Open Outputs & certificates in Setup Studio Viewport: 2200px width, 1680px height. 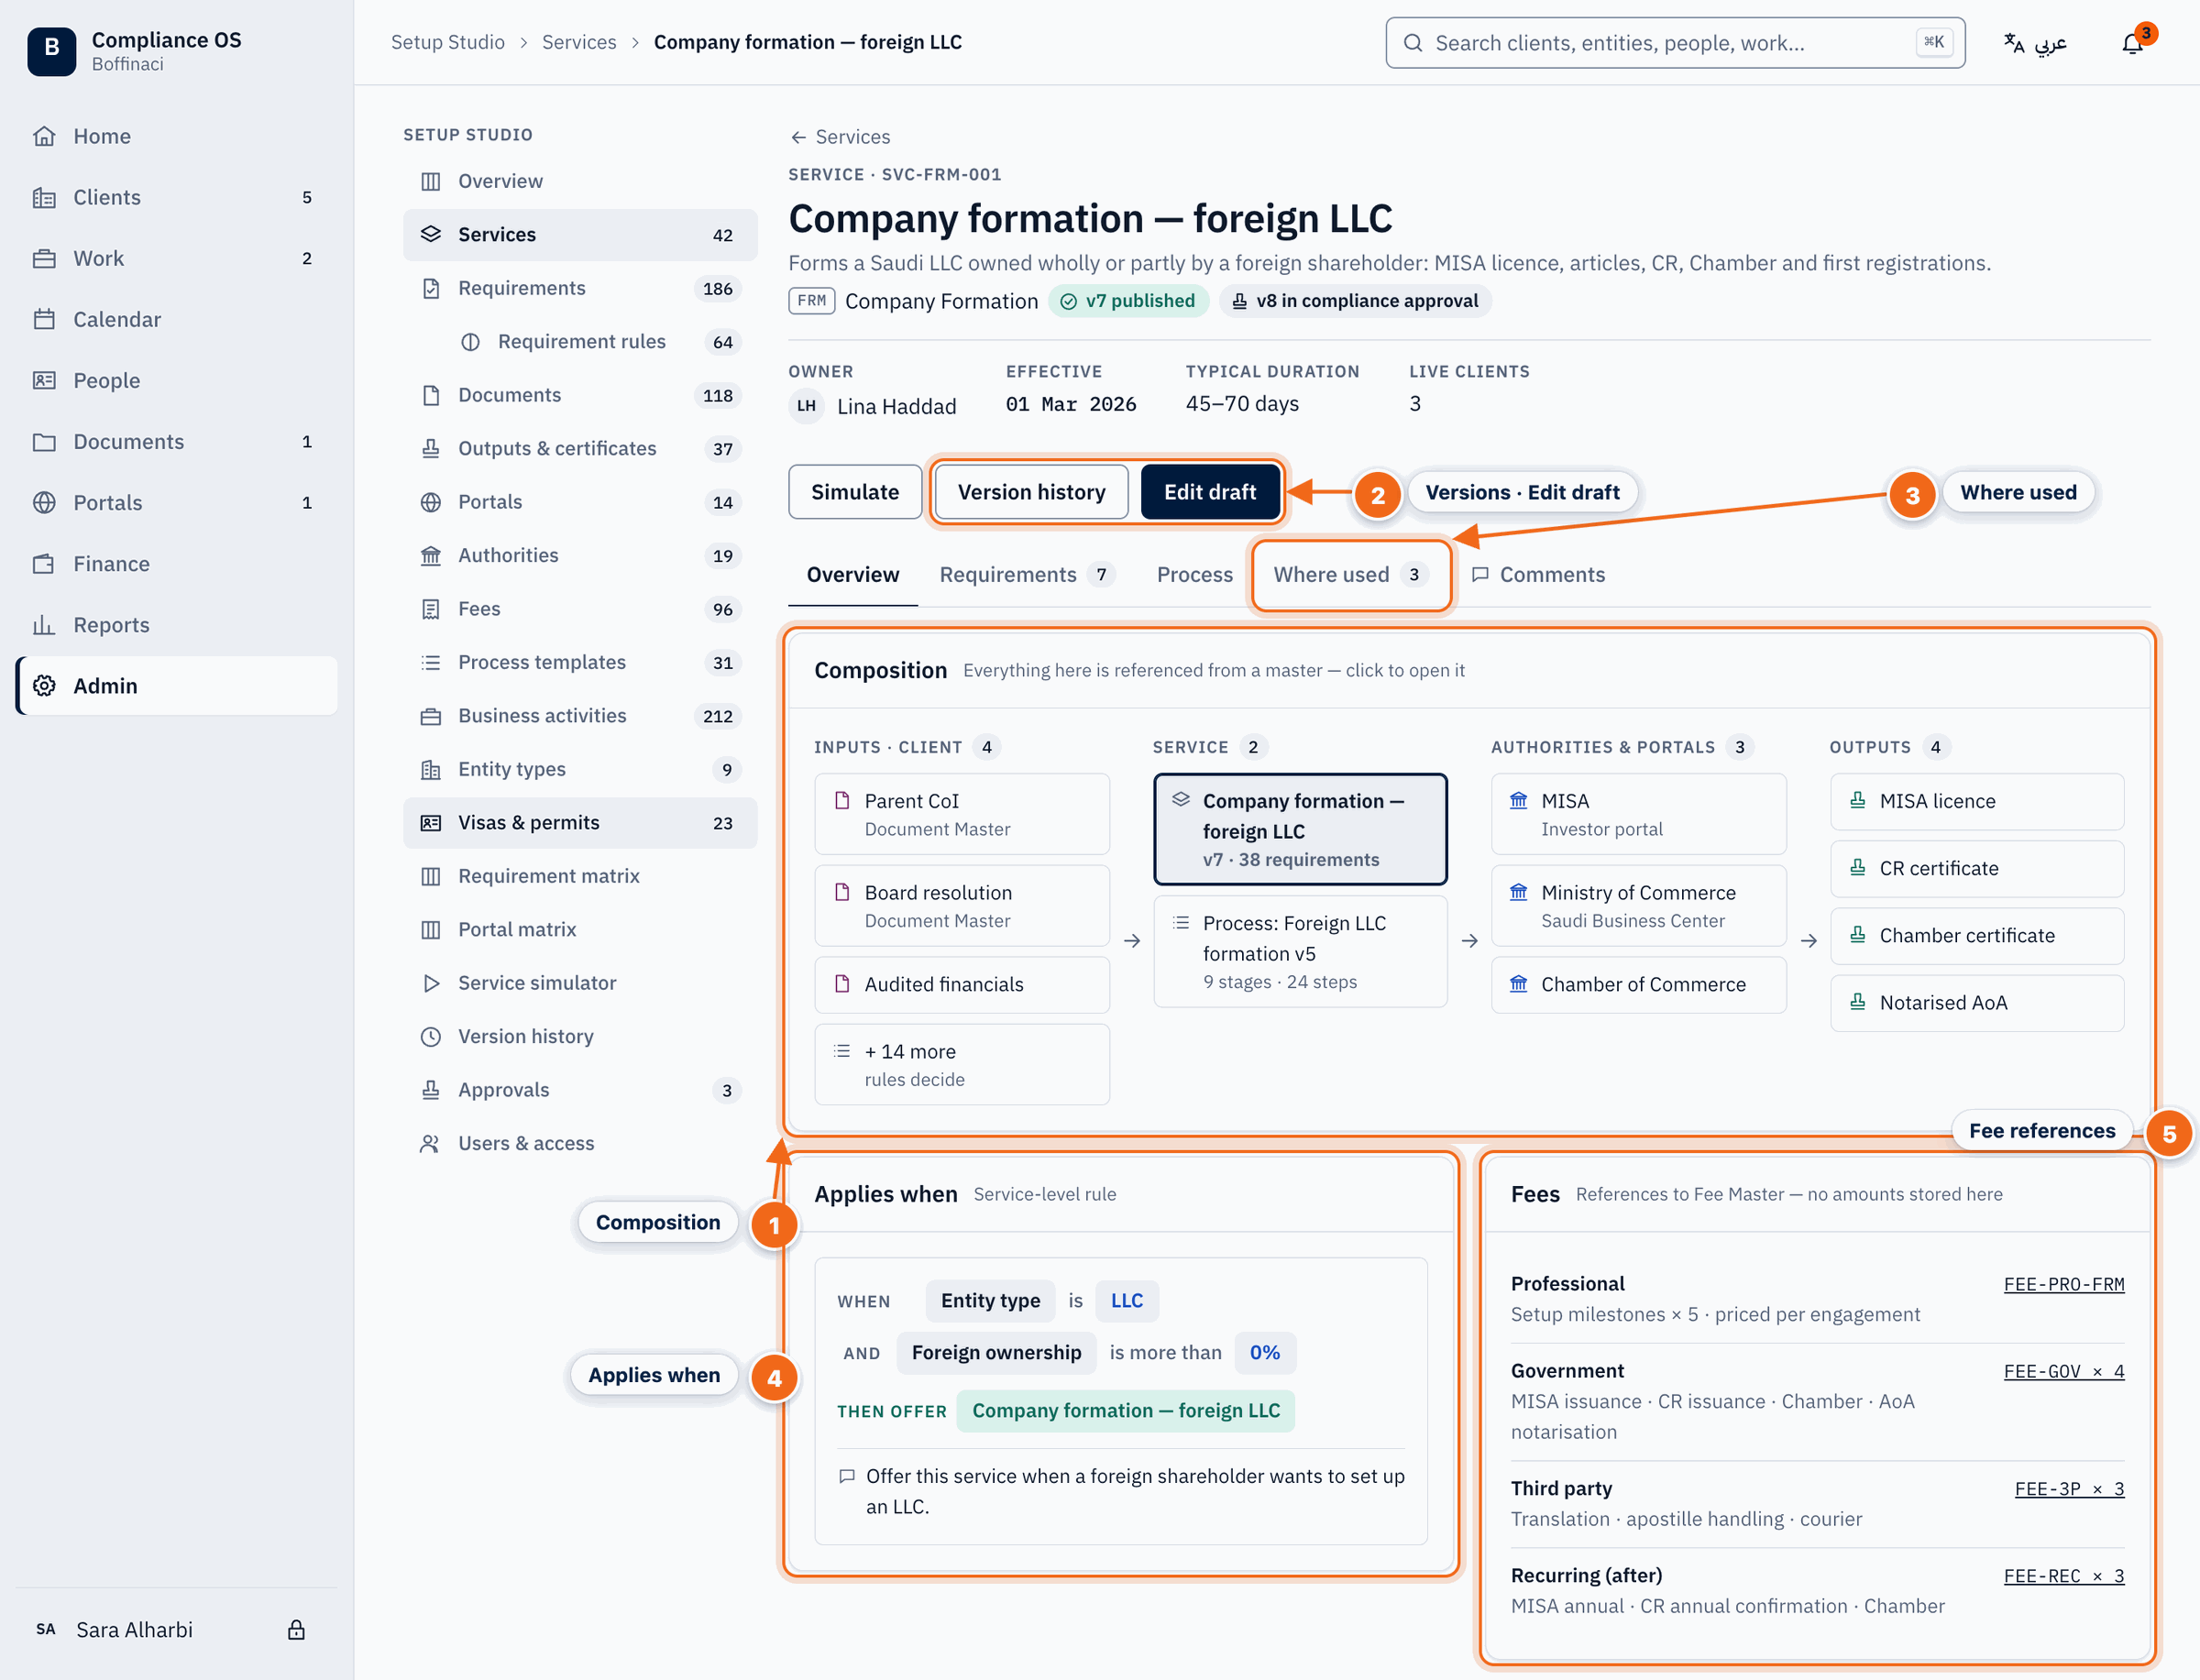580,448
